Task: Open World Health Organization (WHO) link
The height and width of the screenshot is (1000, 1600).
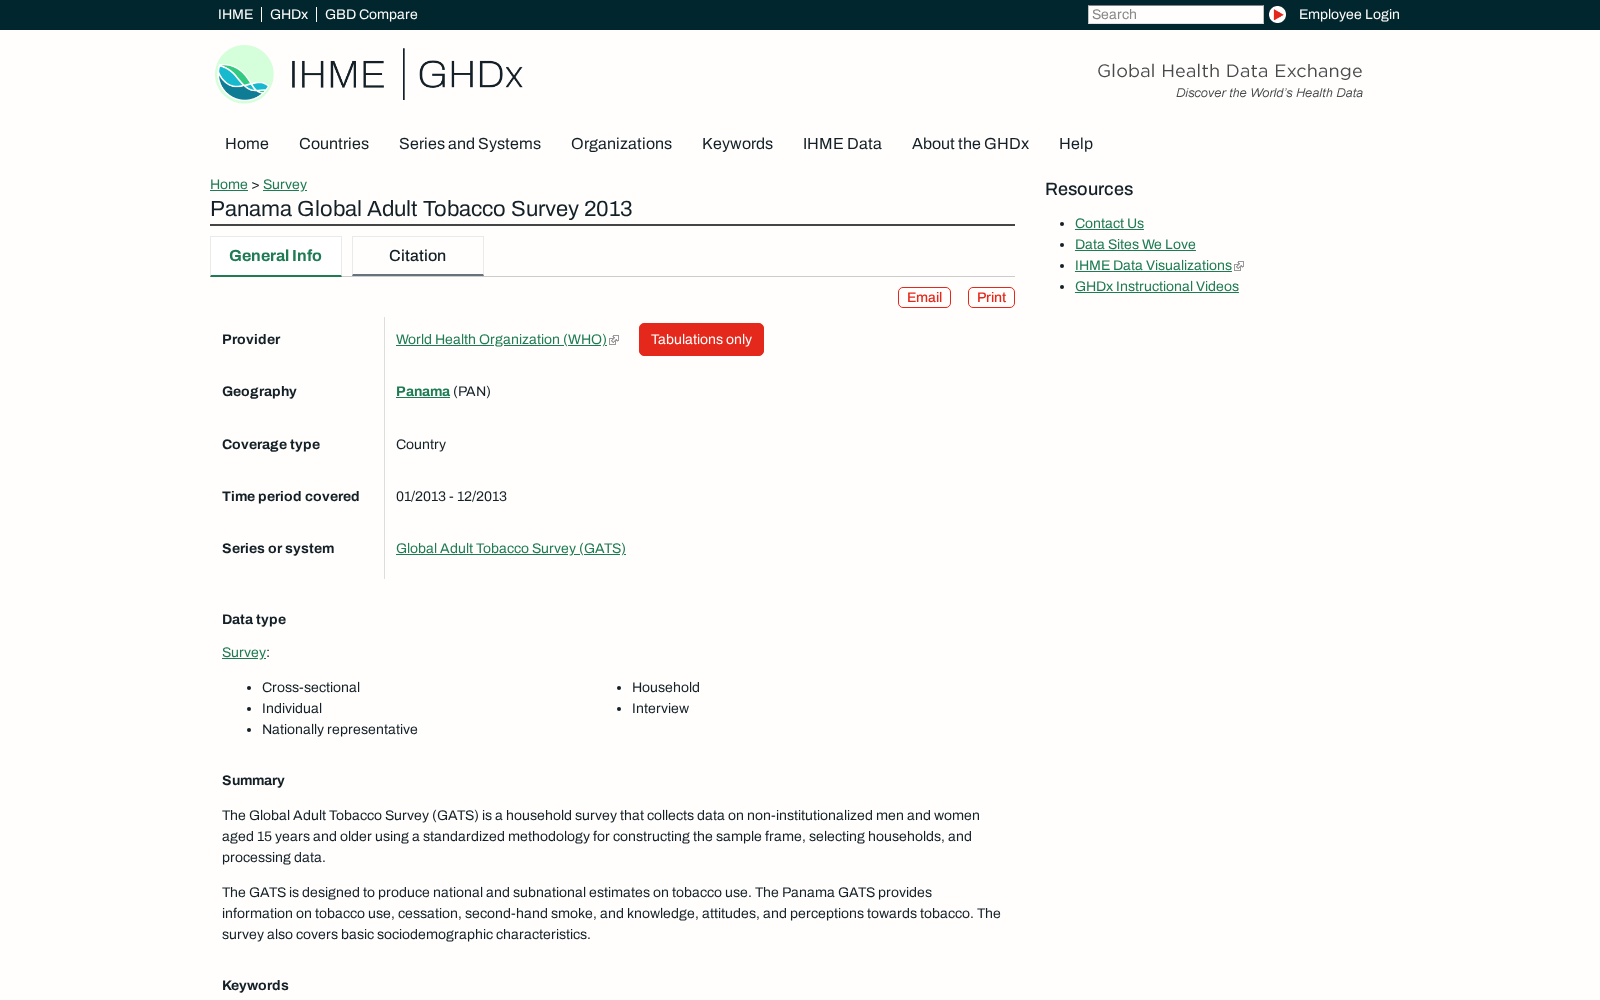Action: tap(501, 340)
